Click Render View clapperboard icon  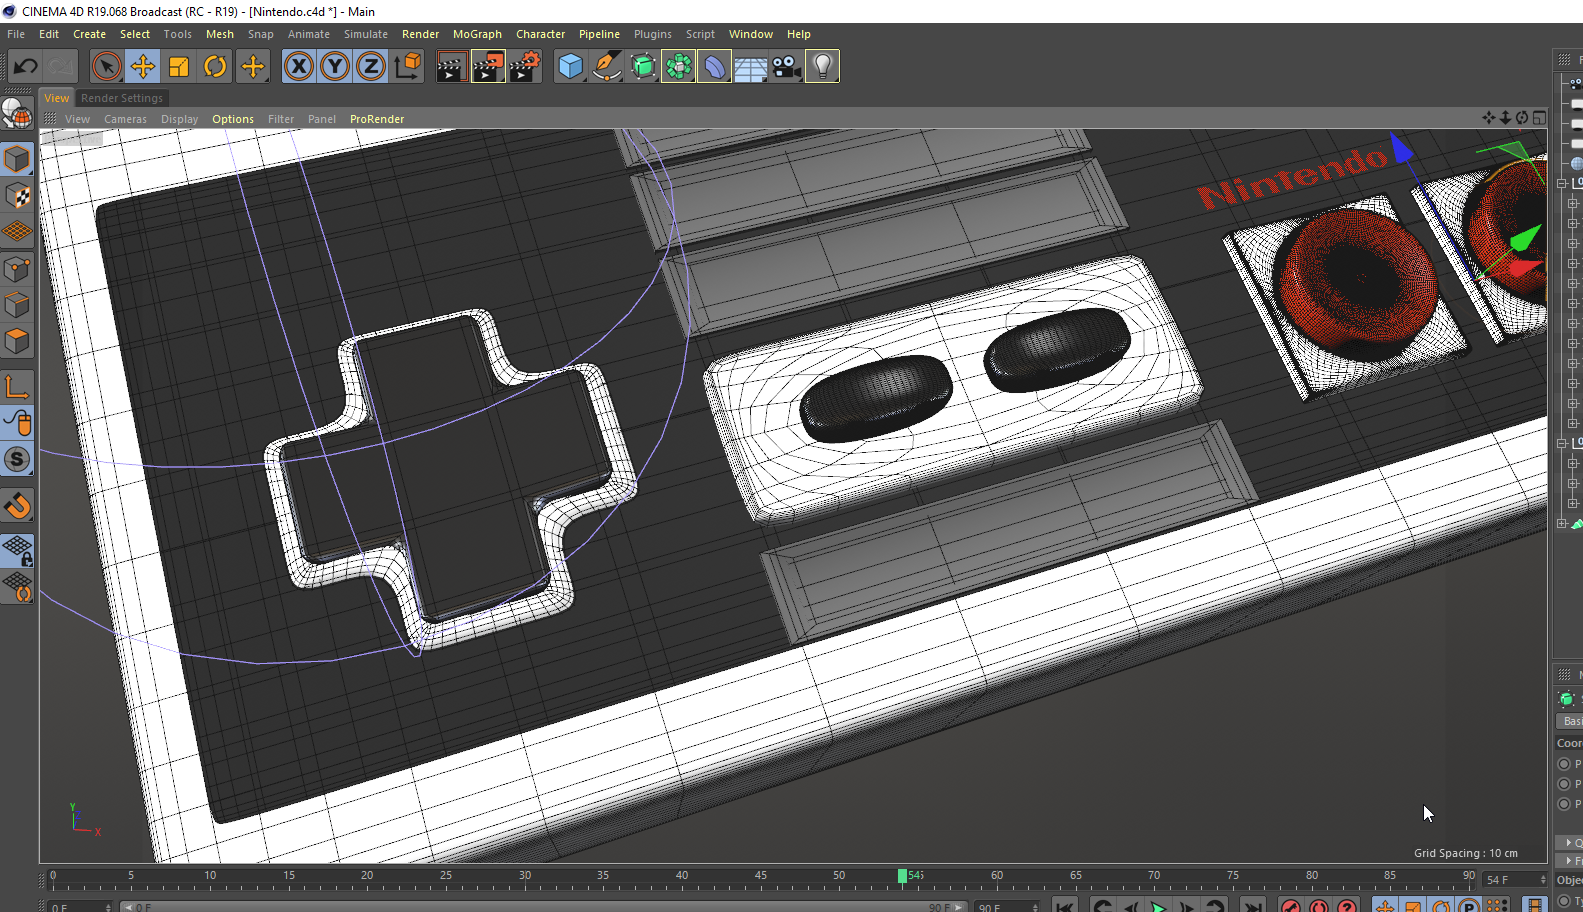coord(451,67)
